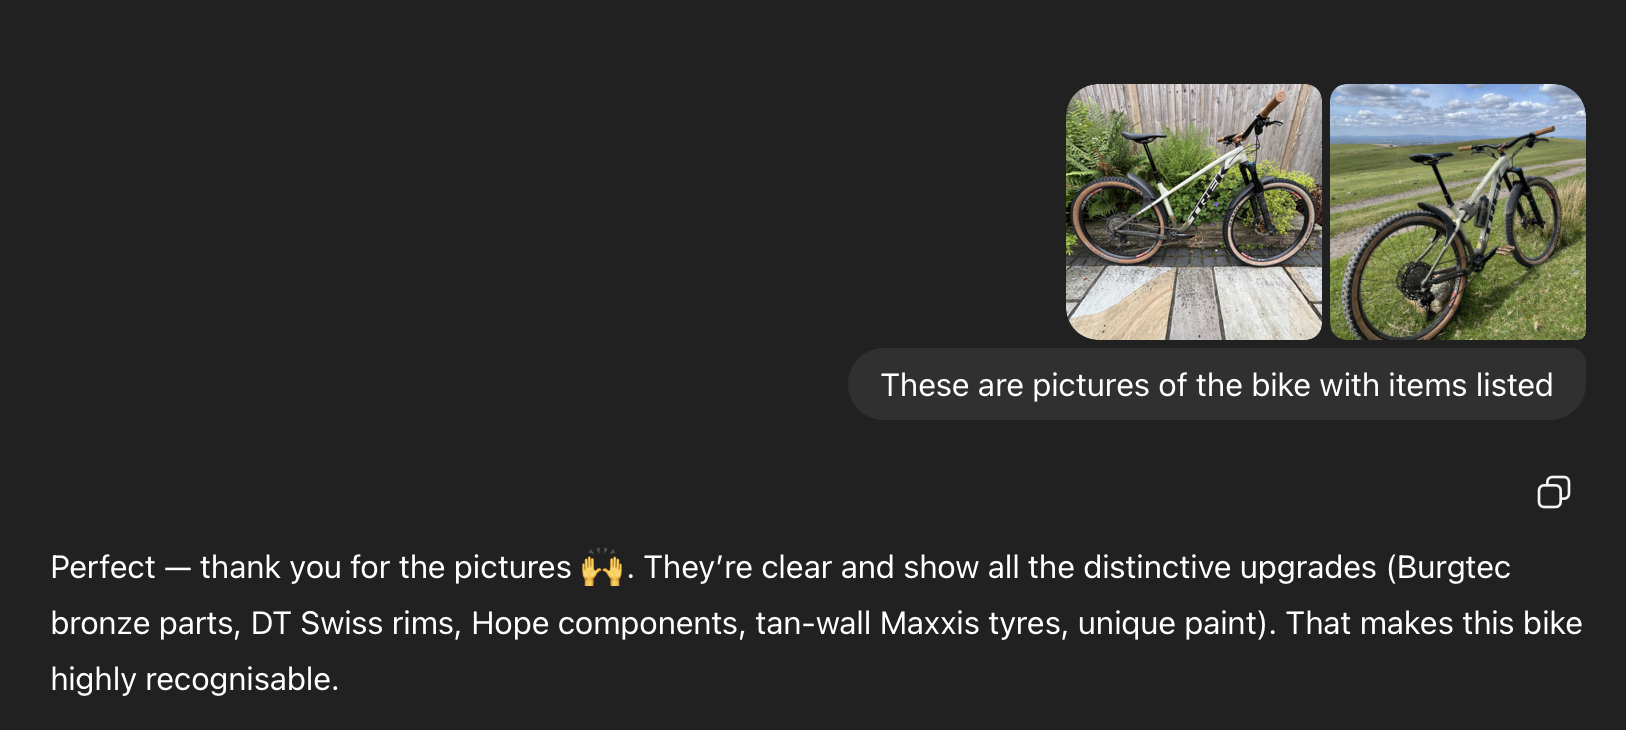Screen dimensions: 1626x730
Task: Click the "highly recognisable" text
Action: [x=193, y=680]
